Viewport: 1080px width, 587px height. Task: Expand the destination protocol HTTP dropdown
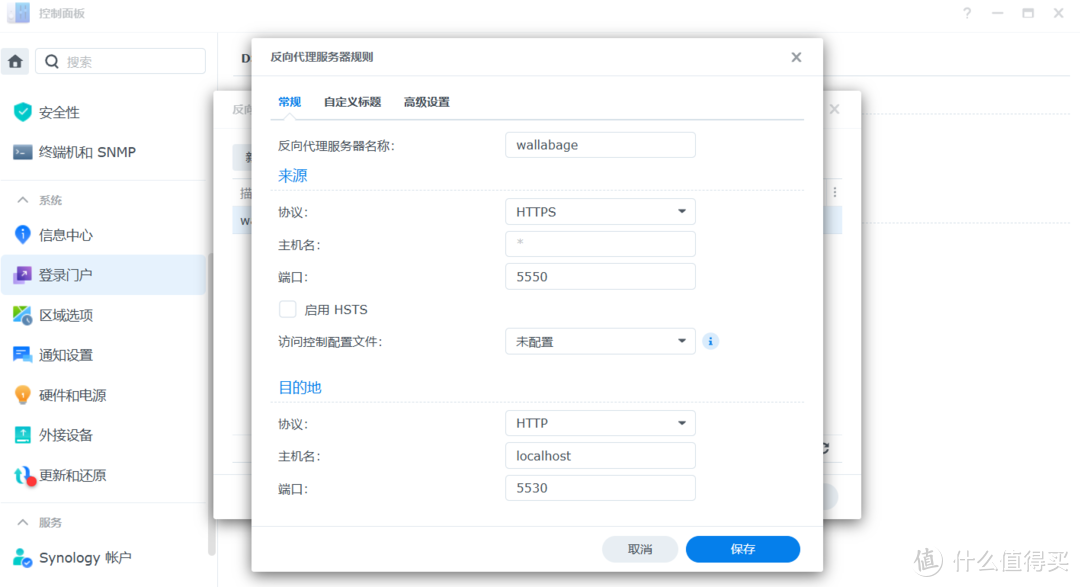pos(600,423)
